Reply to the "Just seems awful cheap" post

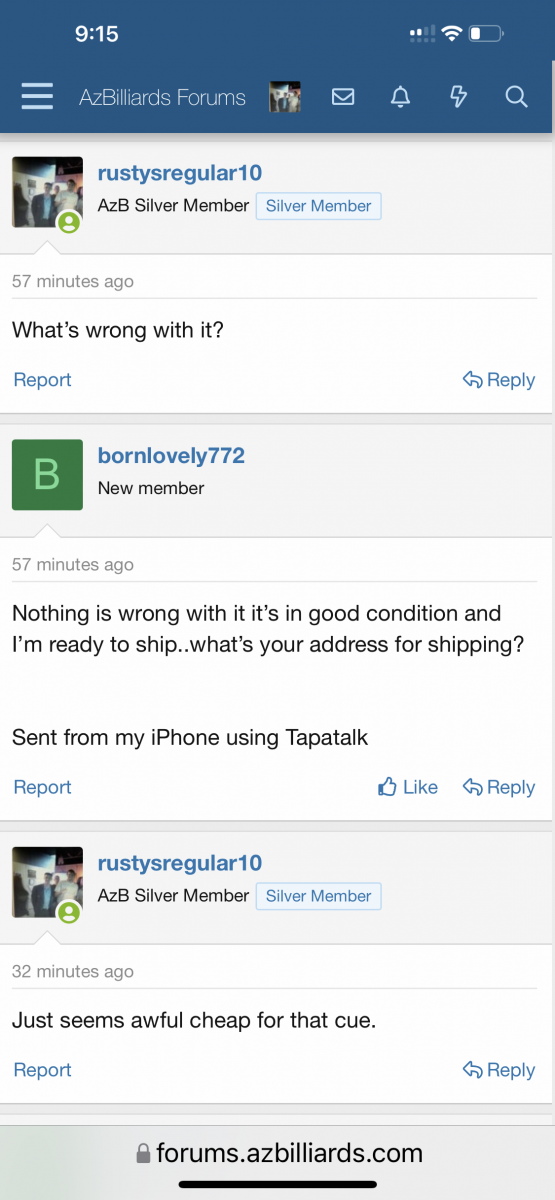coord(499,1070)
